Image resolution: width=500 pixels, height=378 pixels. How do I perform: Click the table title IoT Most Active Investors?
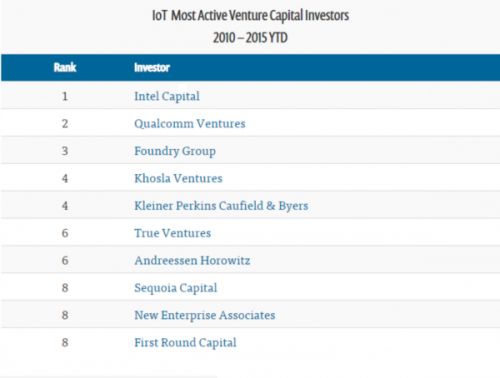click(250, 15)
